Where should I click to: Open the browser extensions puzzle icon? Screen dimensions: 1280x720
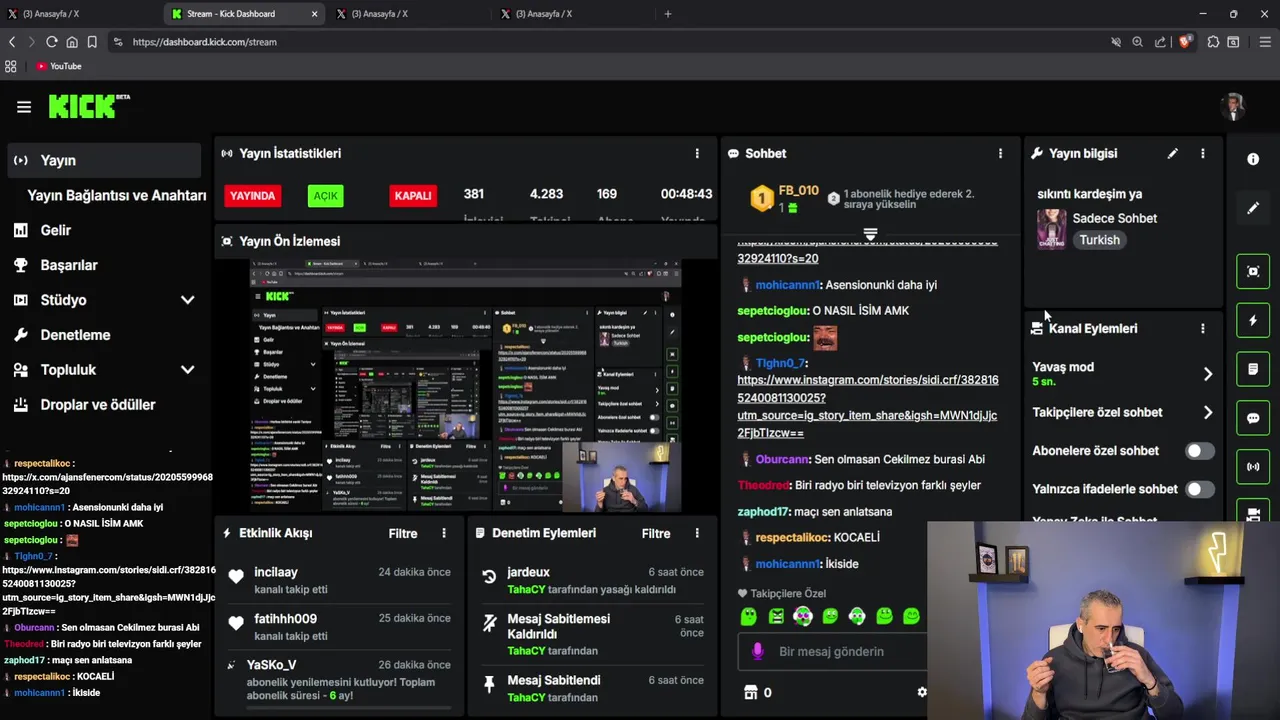[1213, 42]
